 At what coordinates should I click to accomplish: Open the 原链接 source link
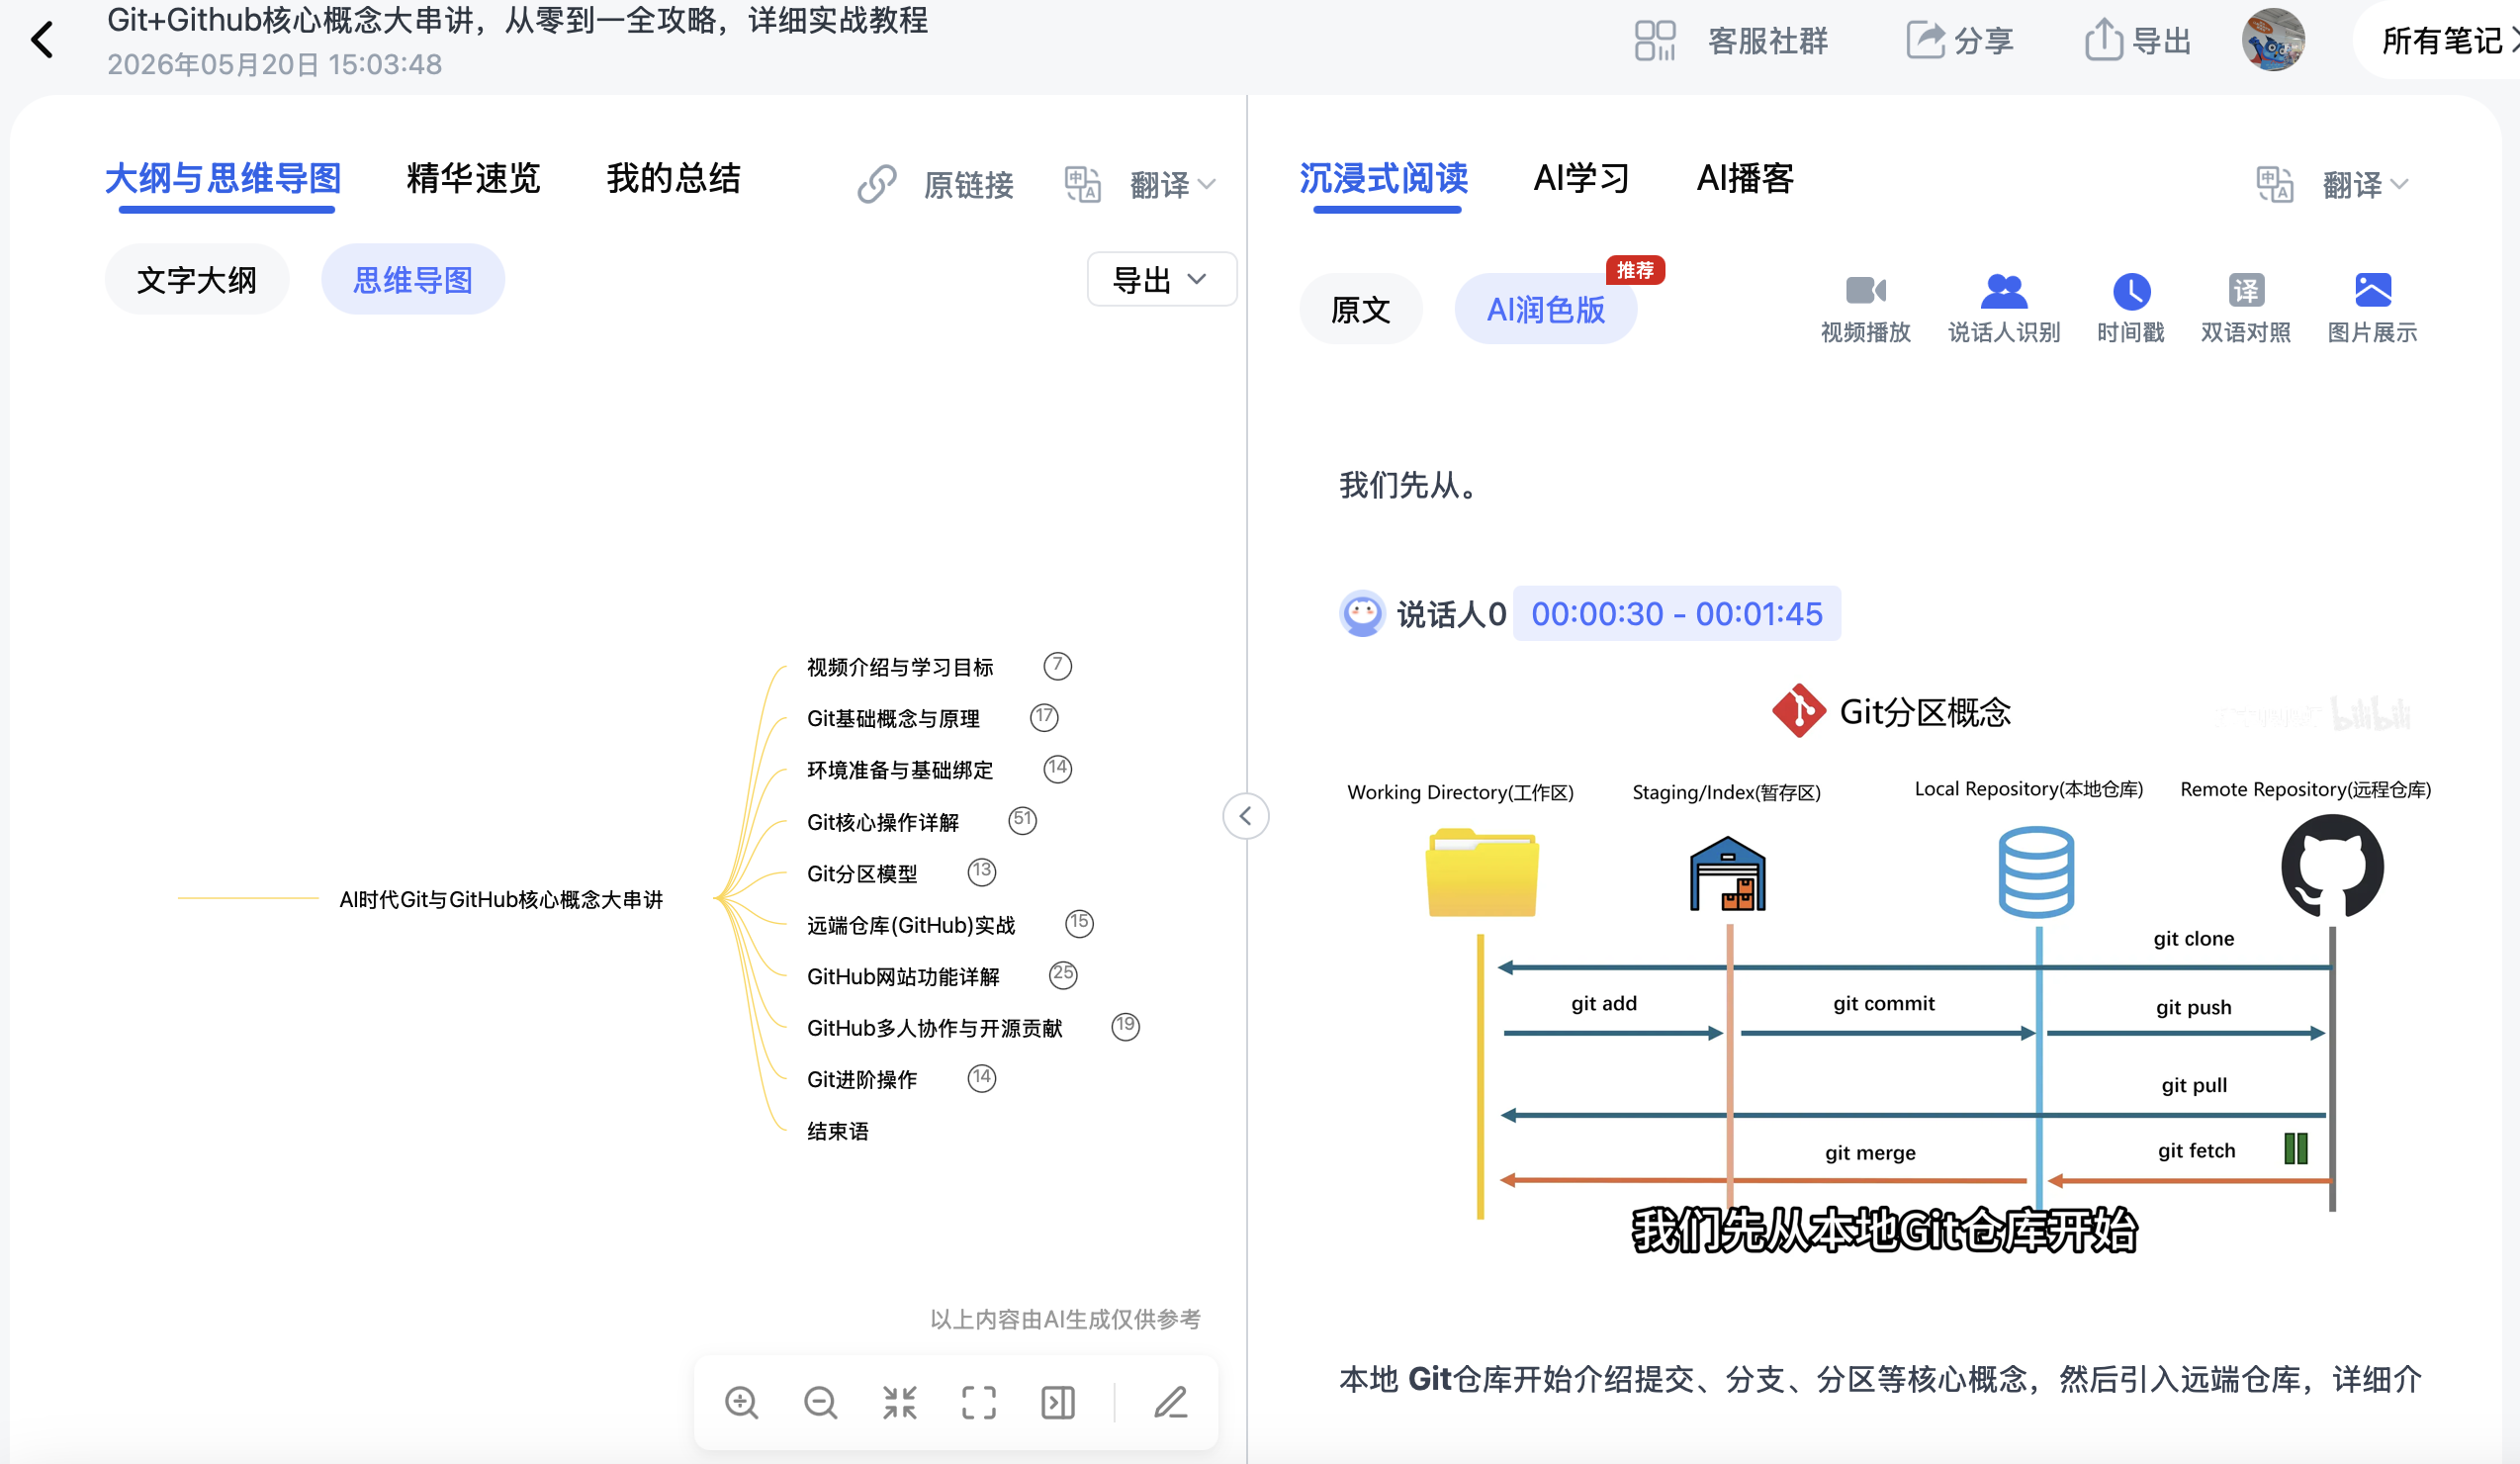(936, 184)
